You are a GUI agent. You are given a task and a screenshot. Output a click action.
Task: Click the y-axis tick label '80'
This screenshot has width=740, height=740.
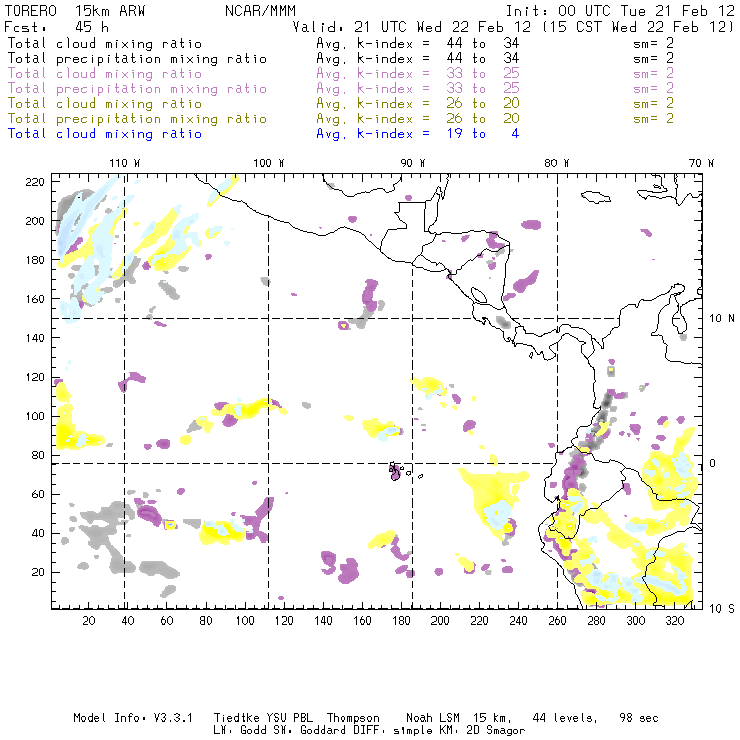(38, 455)
